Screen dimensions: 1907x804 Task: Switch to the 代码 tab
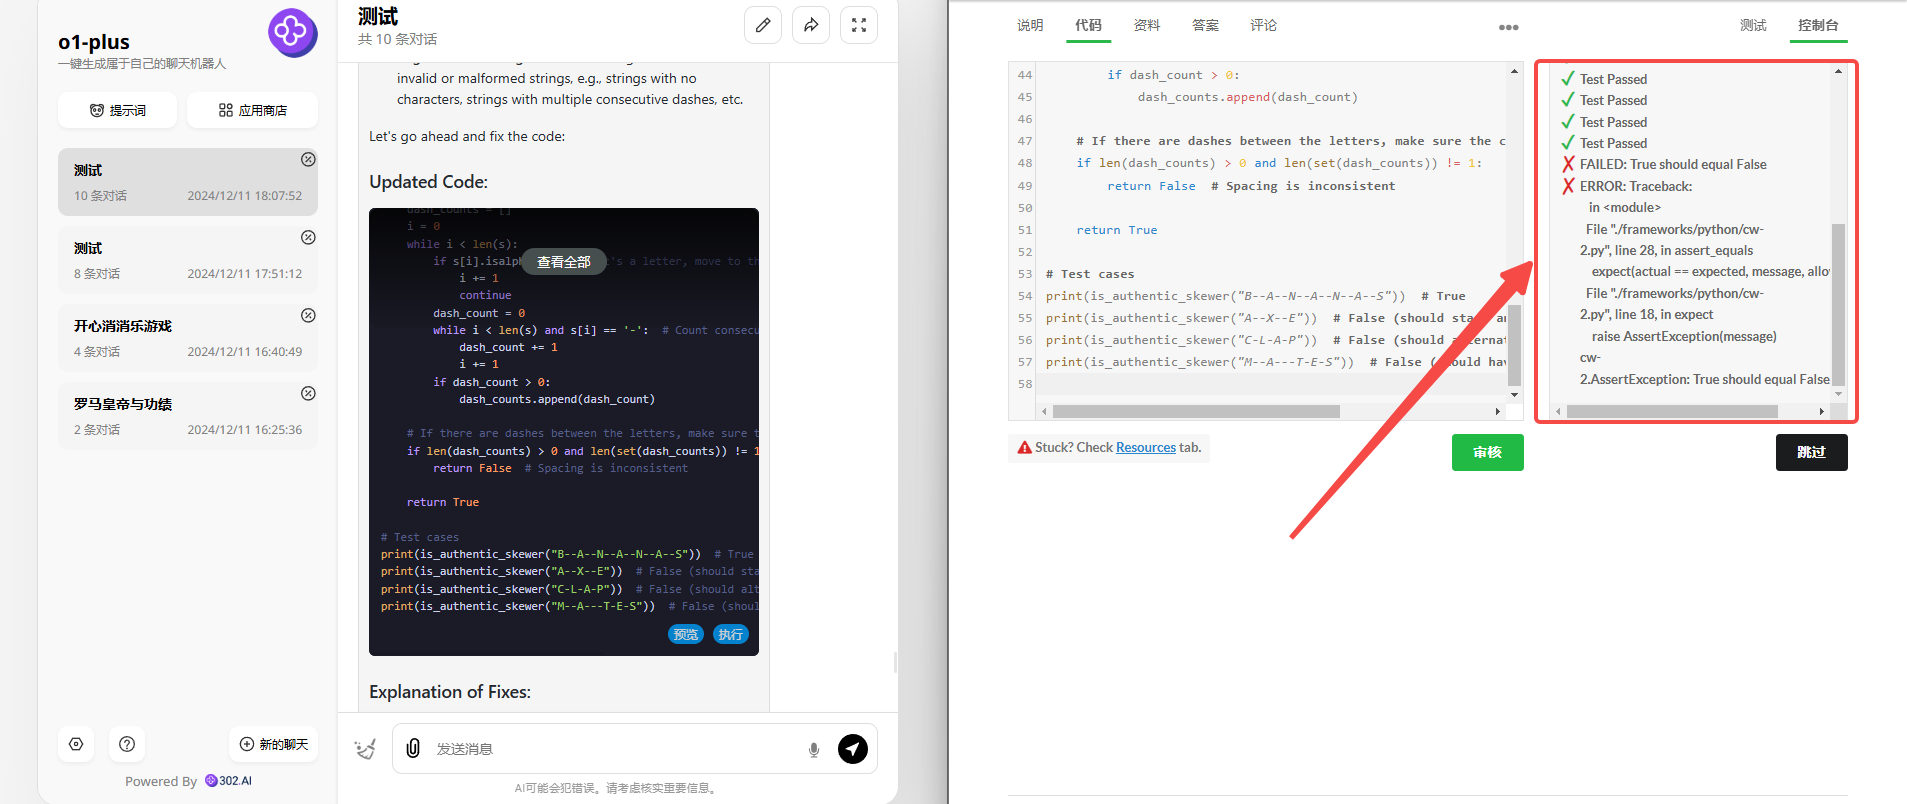(1088, 25)
